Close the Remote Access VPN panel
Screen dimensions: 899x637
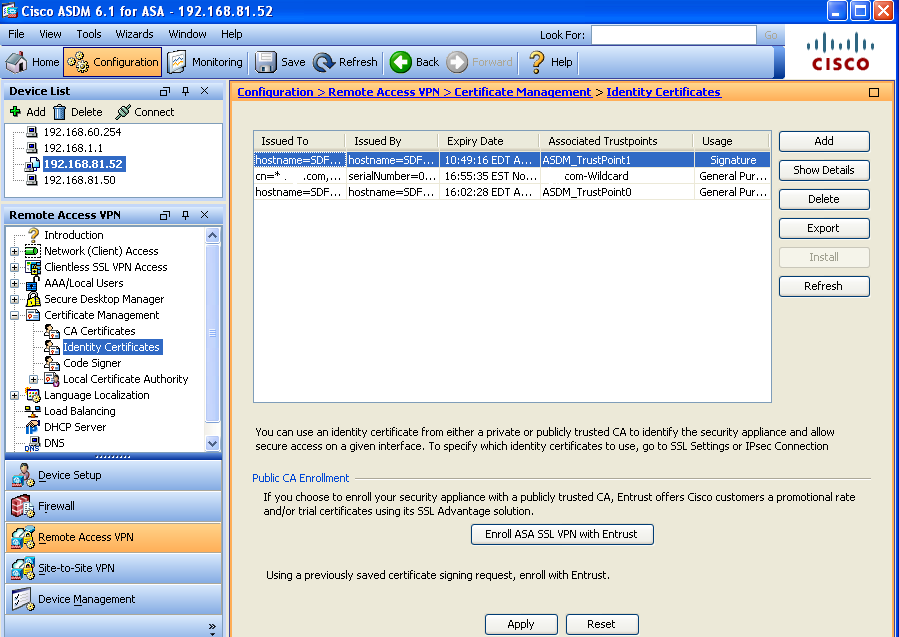[x=205, y=215]
